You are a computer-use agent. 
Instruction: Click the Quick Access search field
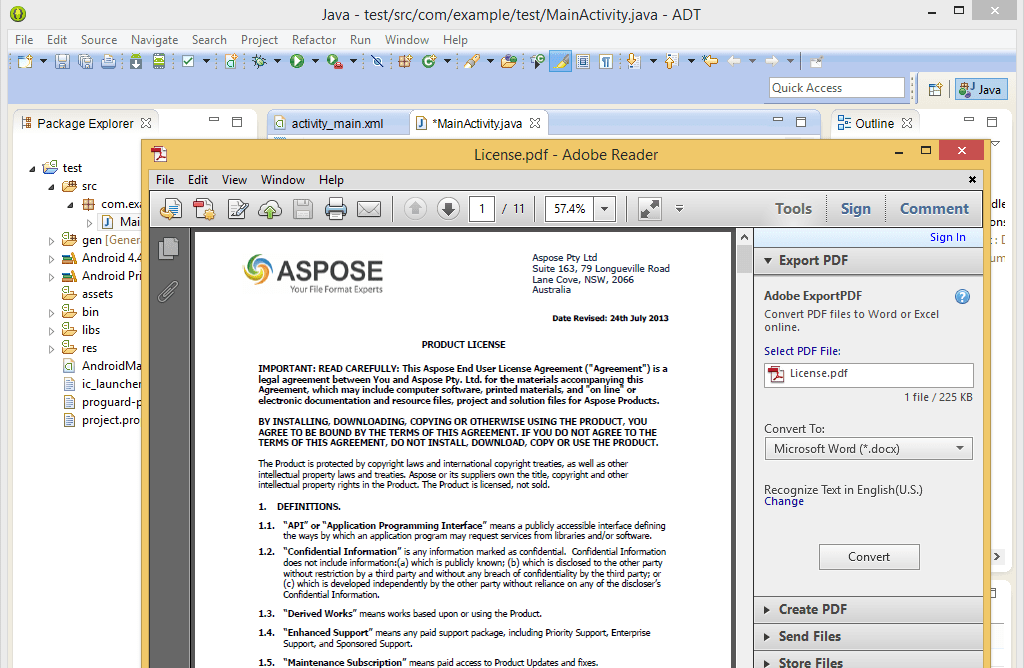(838, 87)
